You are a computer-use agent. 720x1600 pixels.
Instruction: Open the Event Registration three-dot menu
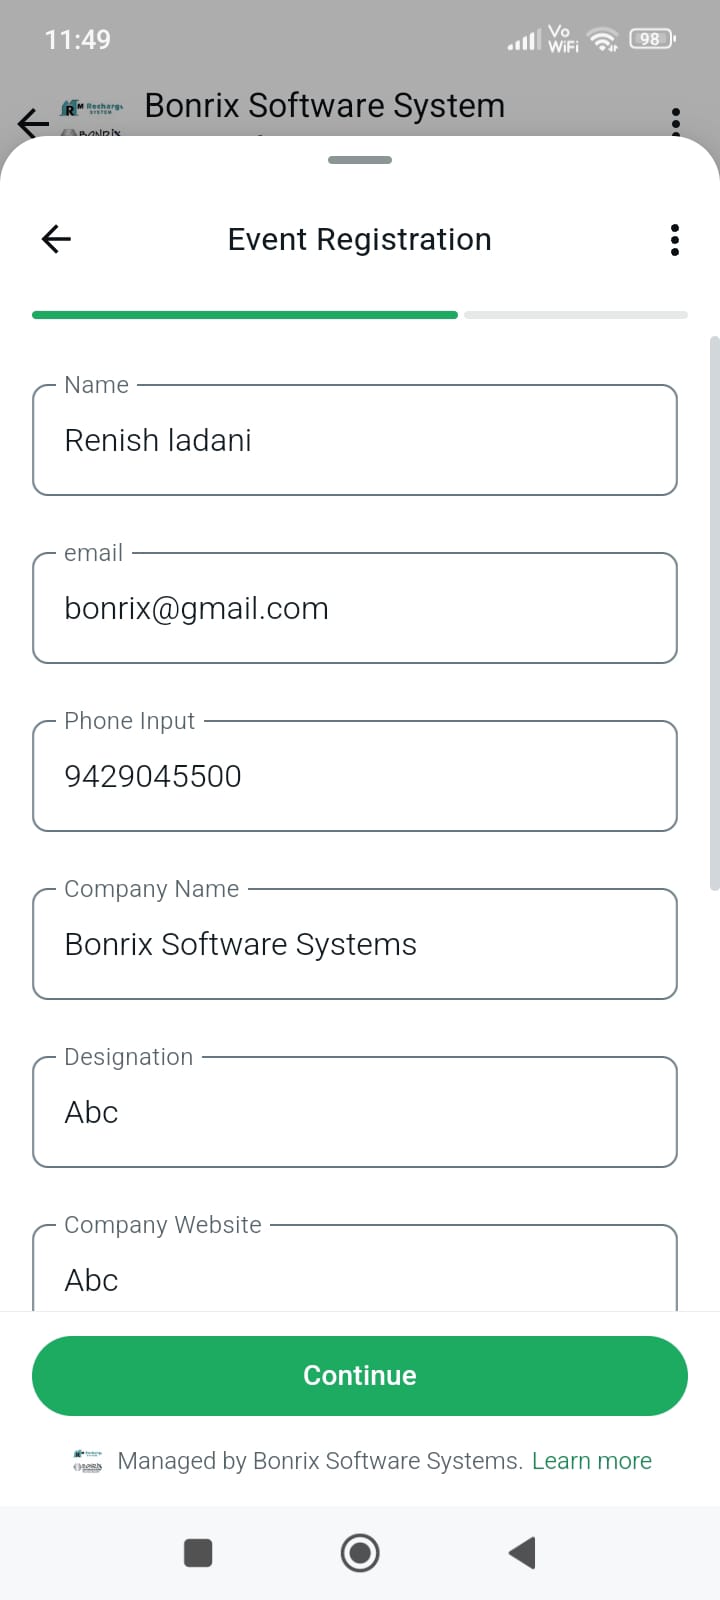(675, 240)
